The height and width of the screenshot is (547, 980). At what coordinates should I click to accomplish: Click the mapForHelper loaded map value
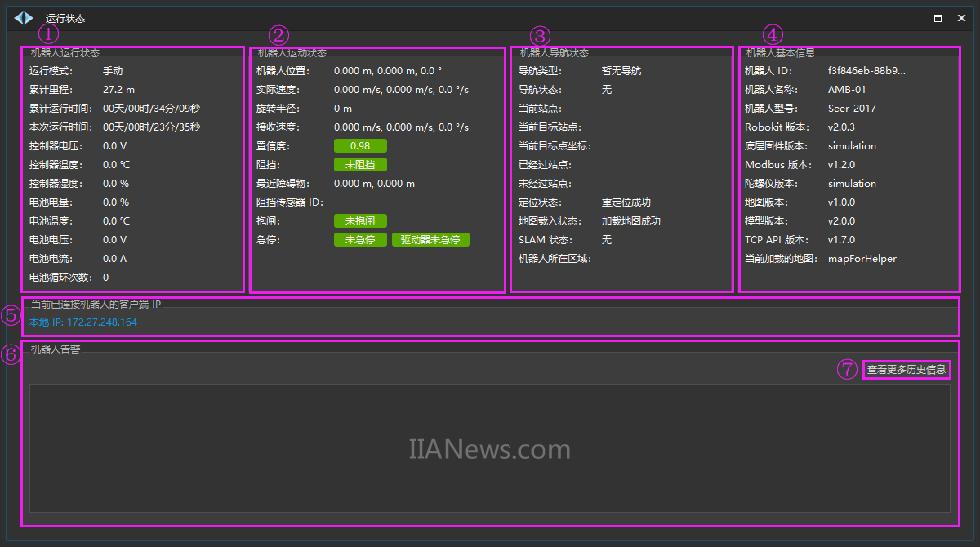point(862,259)
